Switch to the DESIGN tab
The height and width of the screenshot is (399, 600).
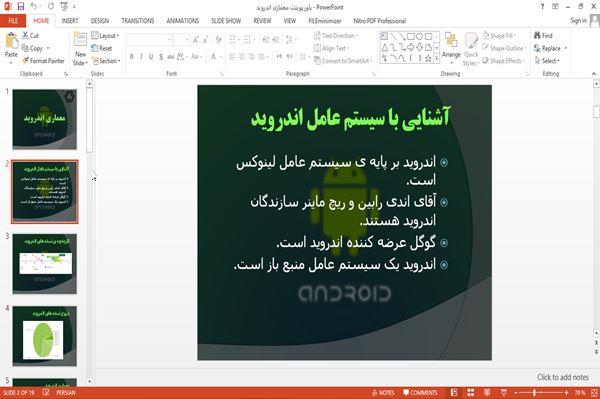click(100, 21)
